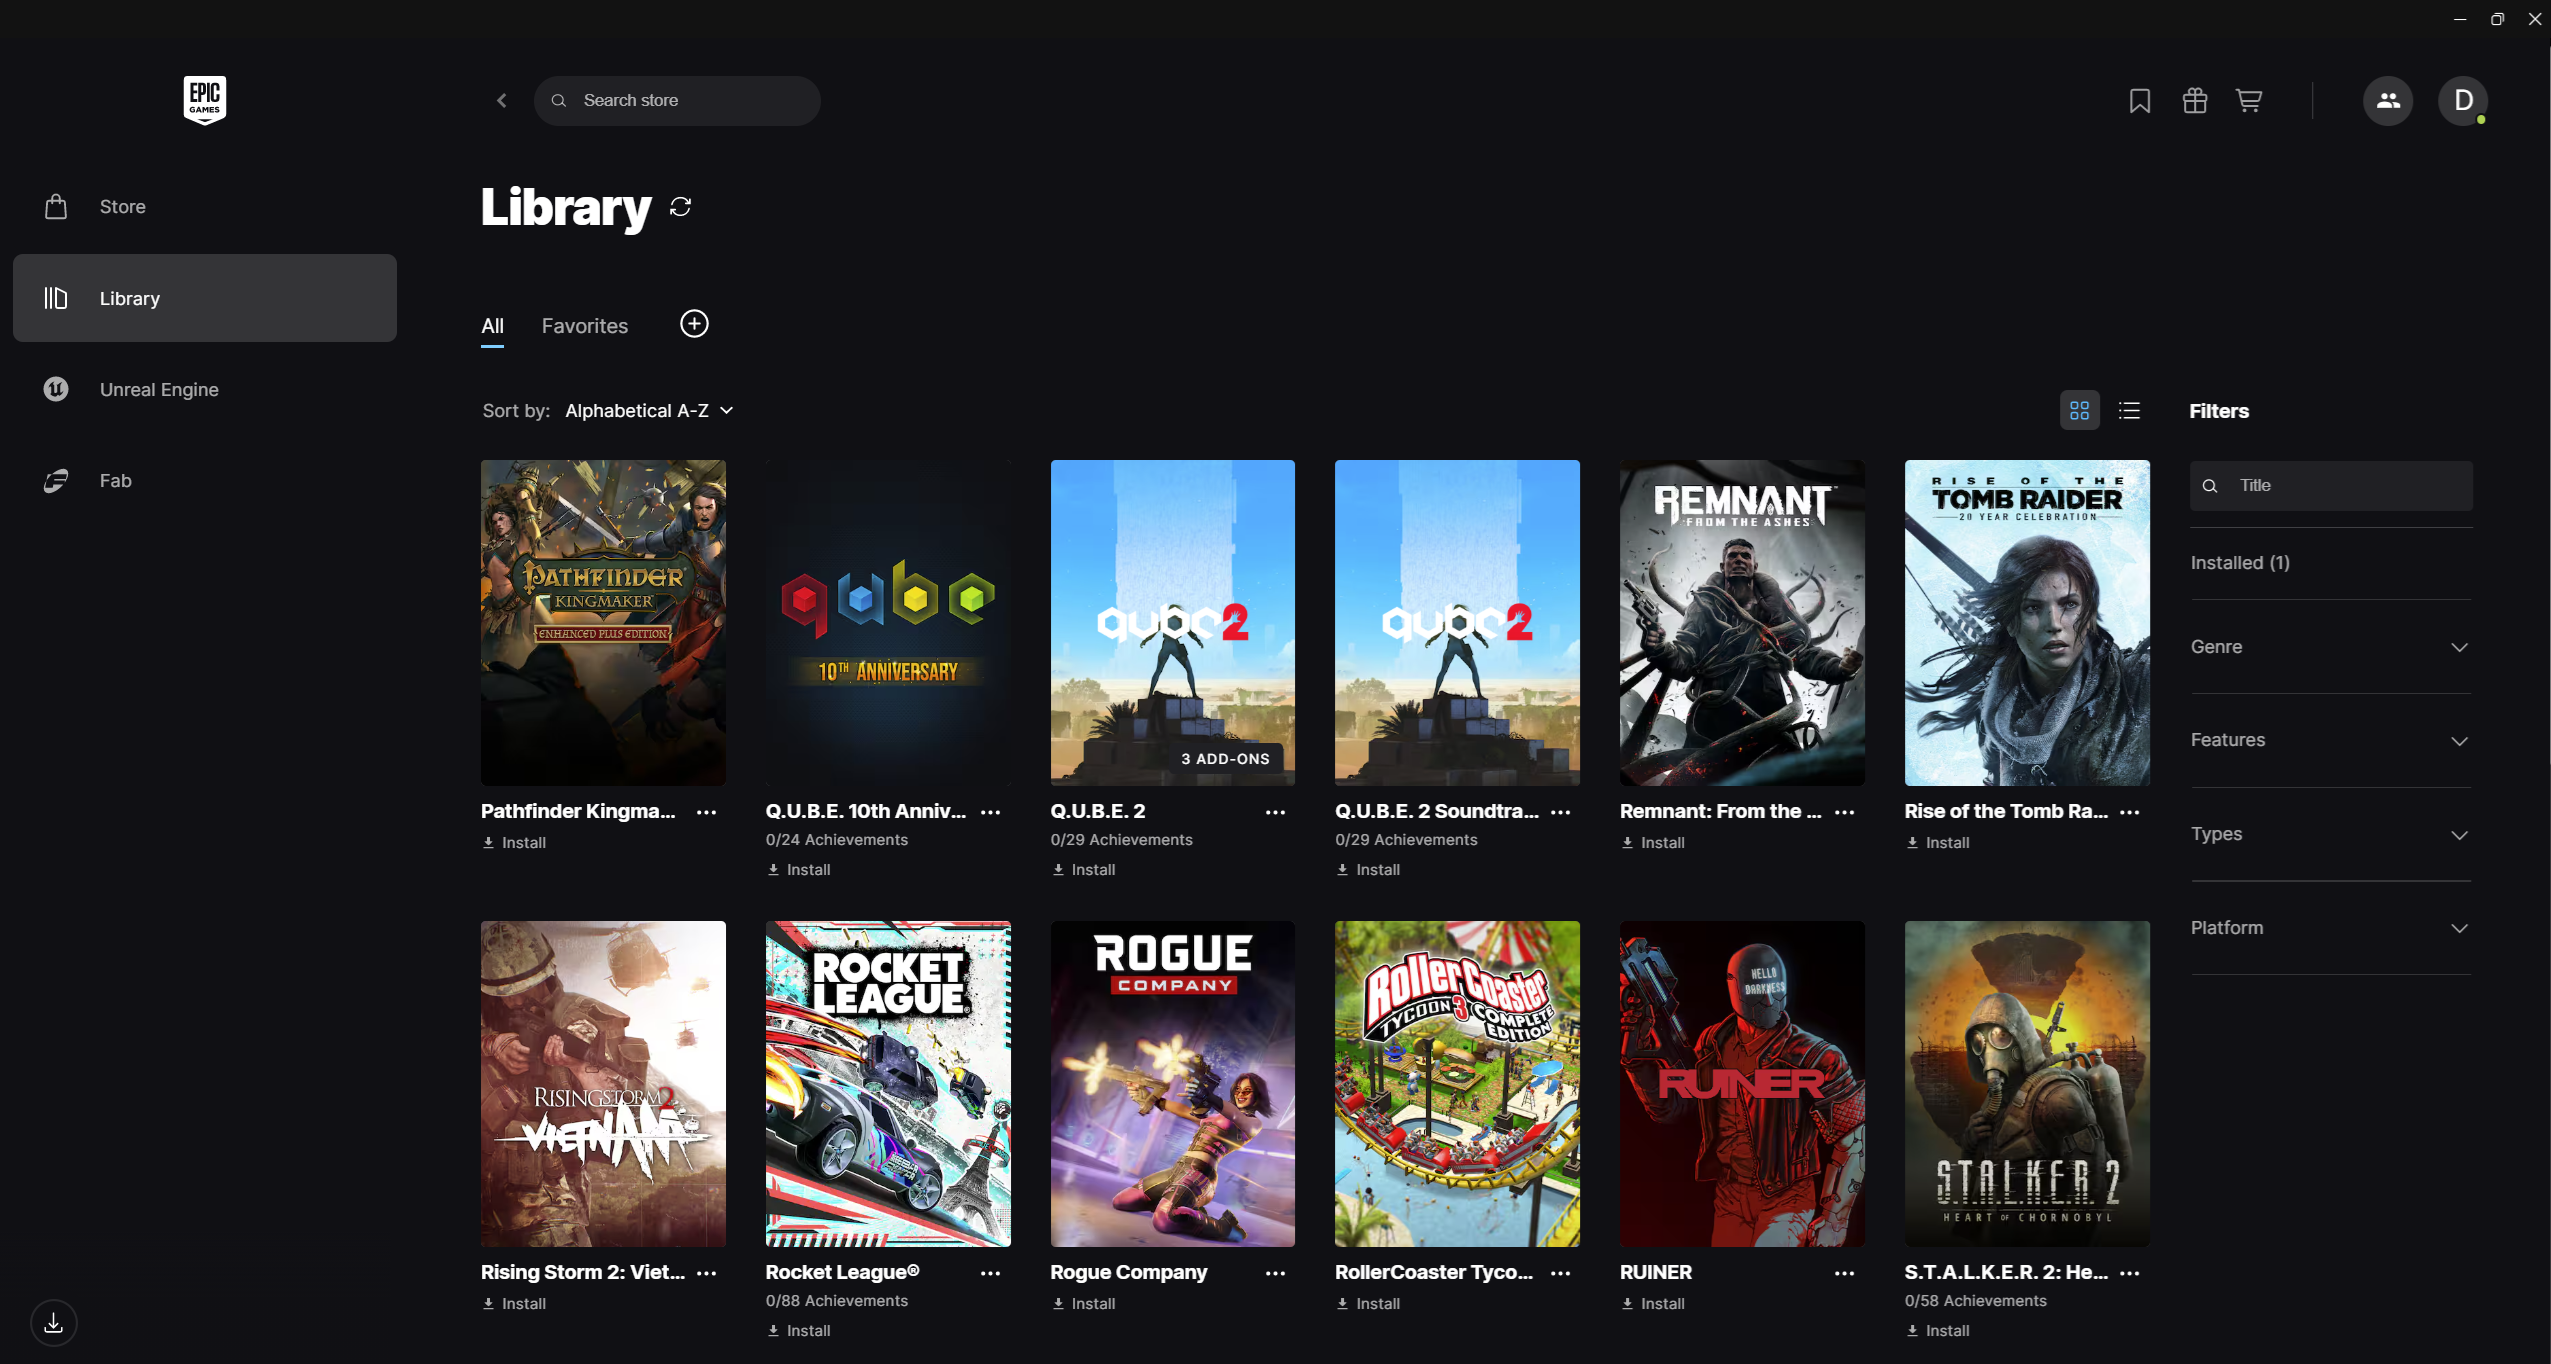Click the downloads icon in sidebar
This screenshot has height=1364, width=2551.
[54, 1323]
